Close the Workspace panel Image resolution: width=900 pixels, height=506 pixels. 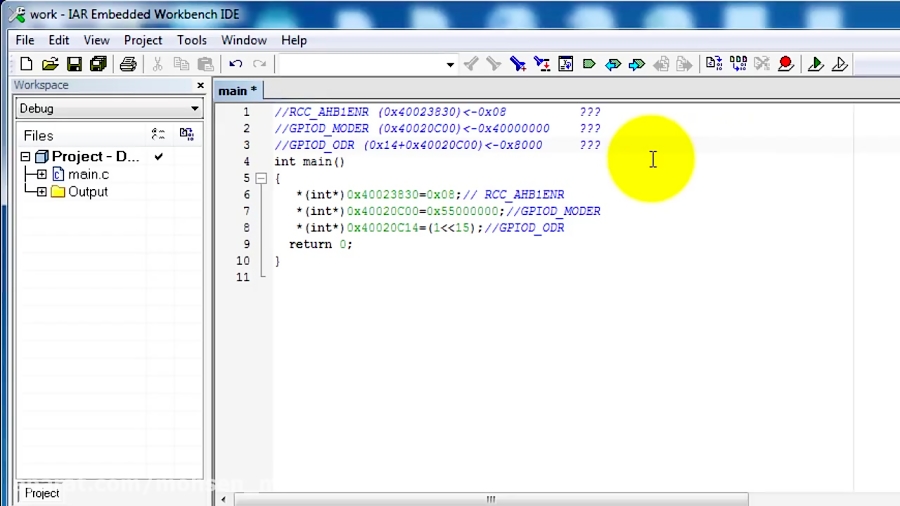tap(200, 85)
